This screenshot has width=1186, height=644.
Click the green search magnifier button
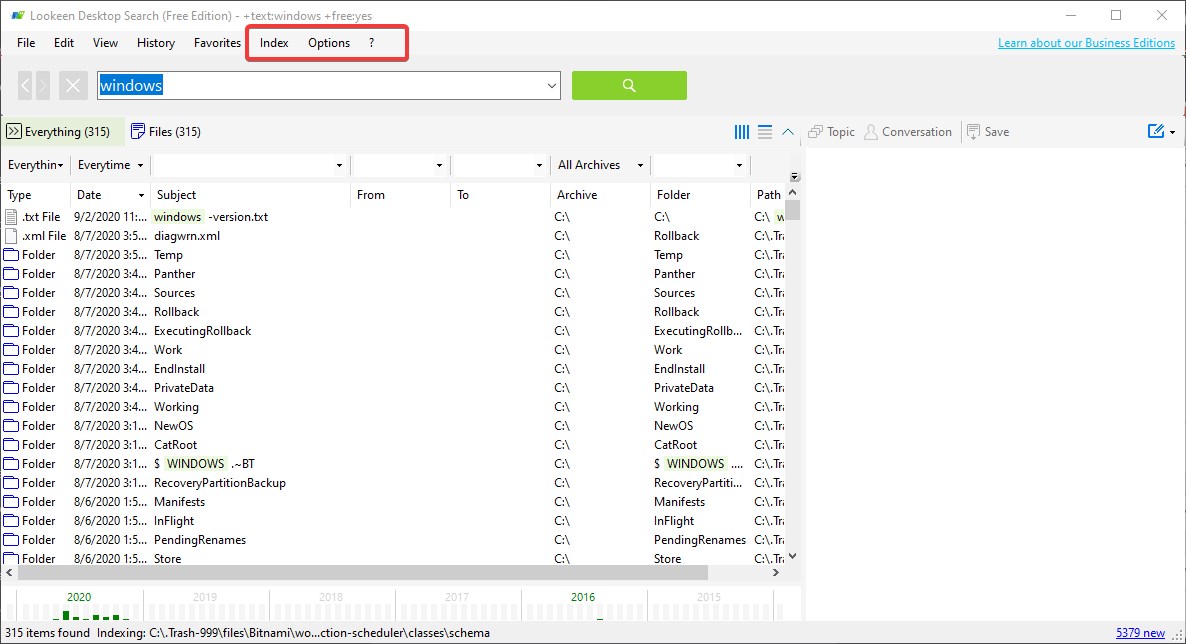point(629,86)
